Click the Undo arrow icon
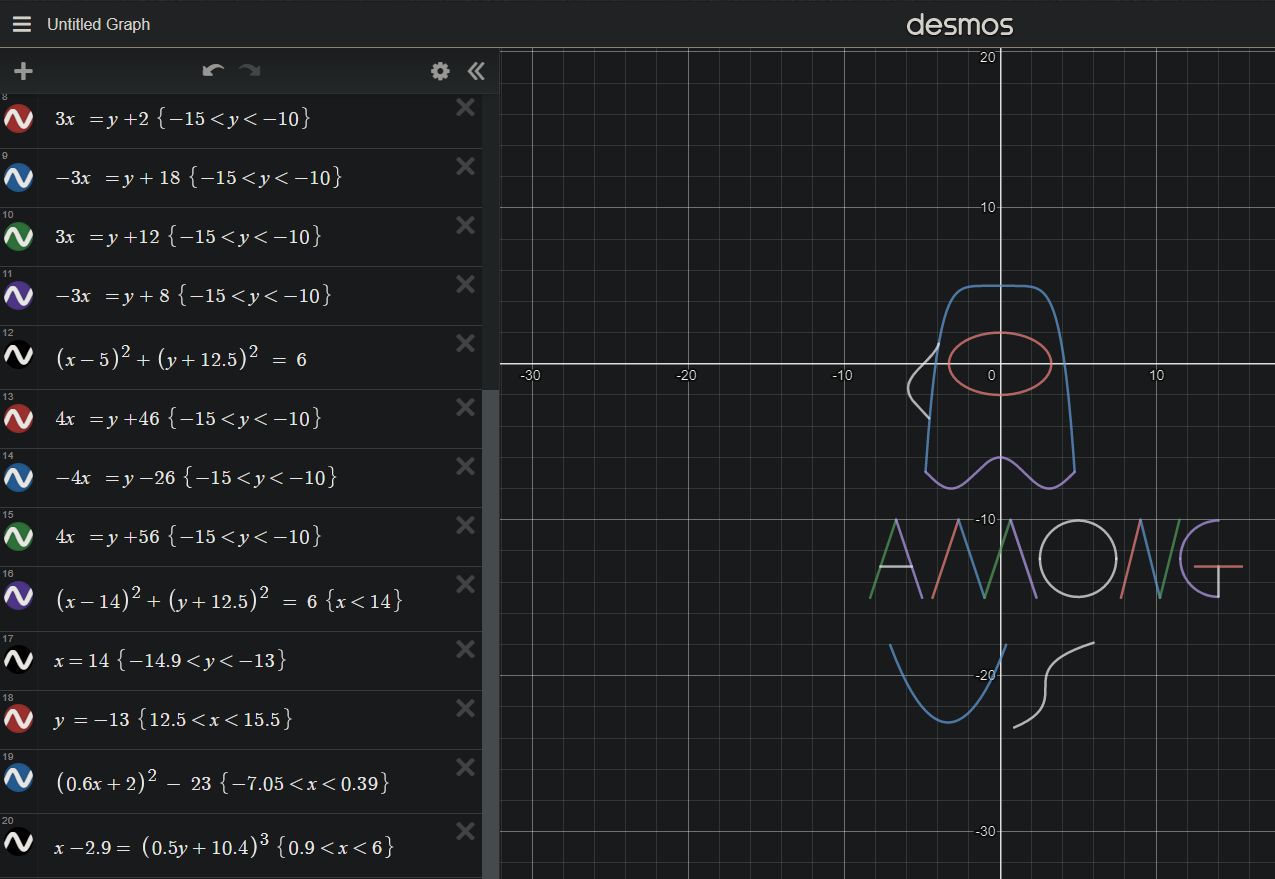 (213, 71)
